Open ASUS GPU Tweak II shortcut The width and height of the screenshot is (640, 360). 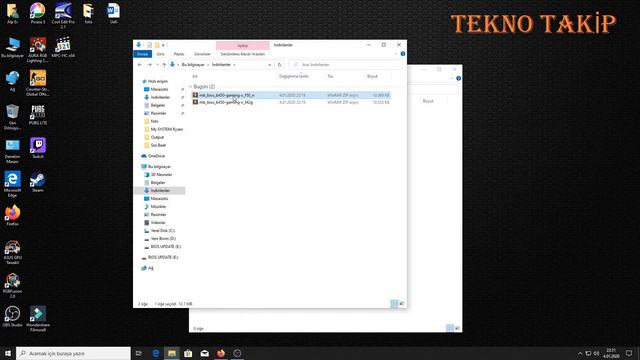click(12, 252)
